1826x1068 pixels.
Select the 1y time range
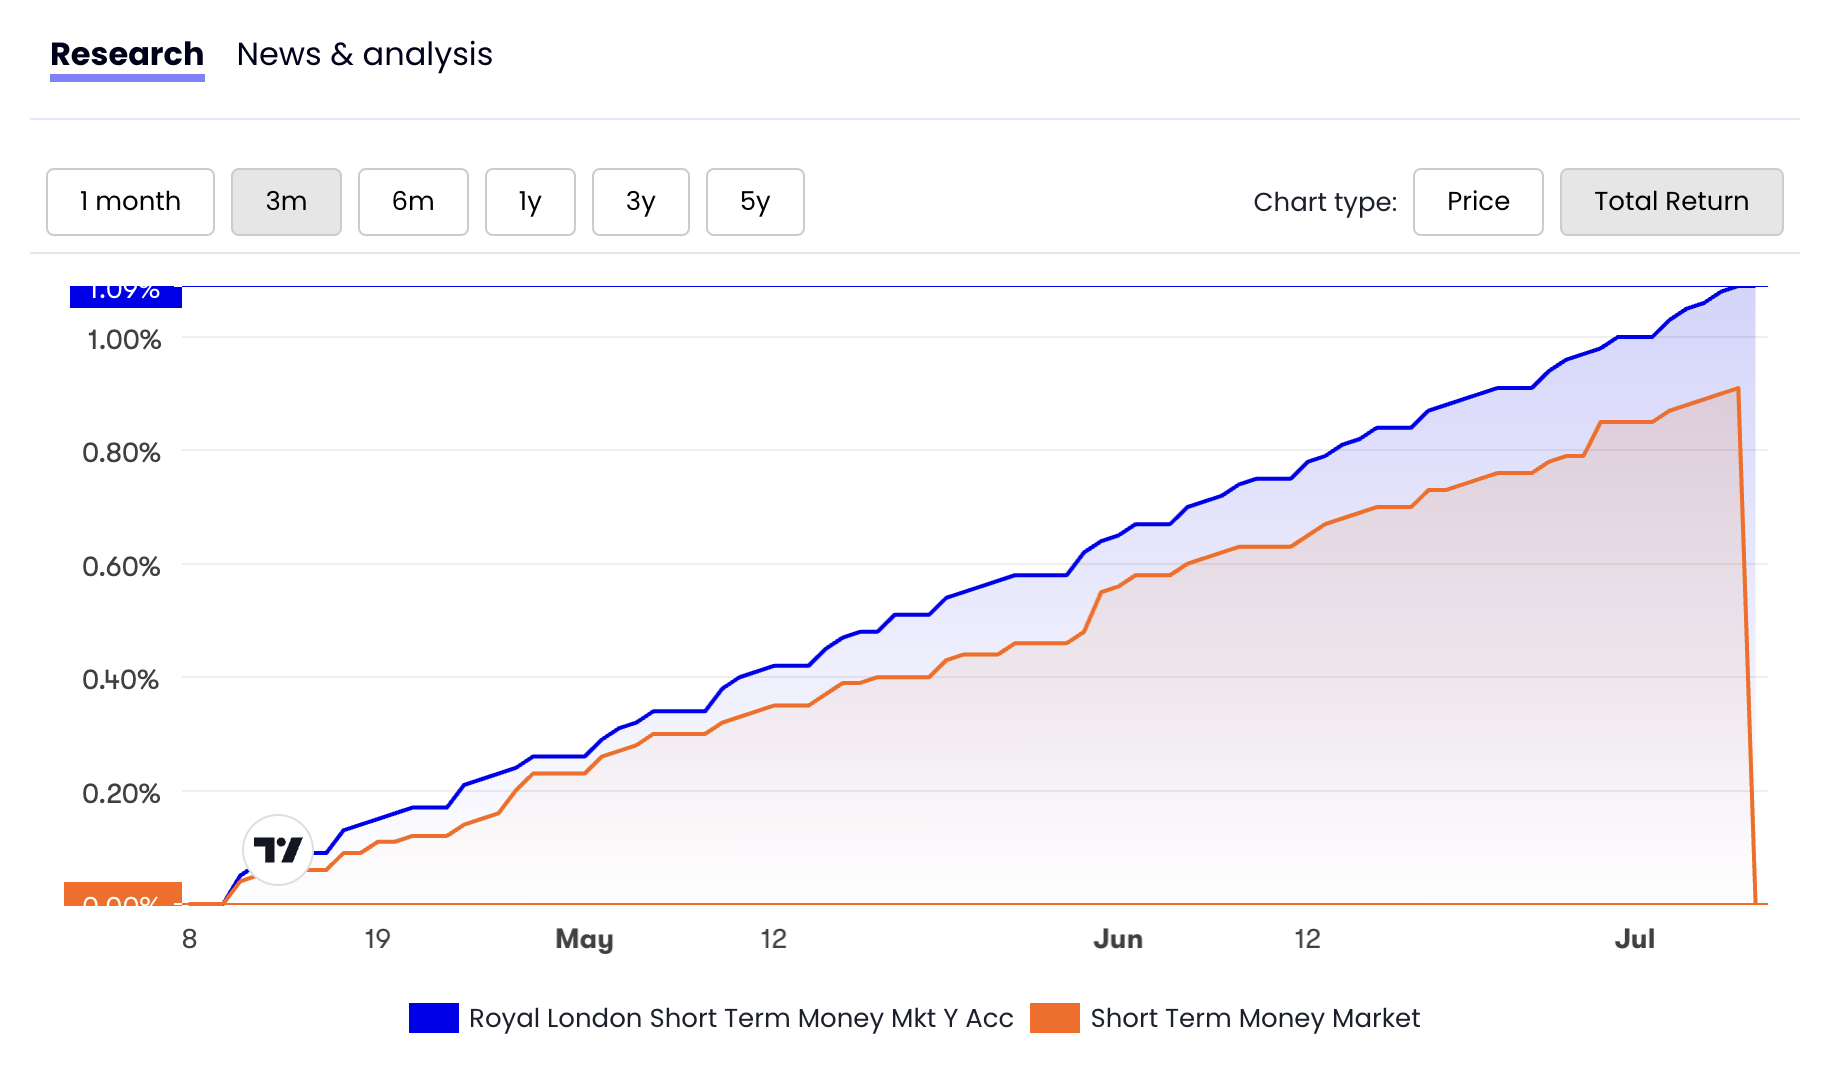[530, 202]
